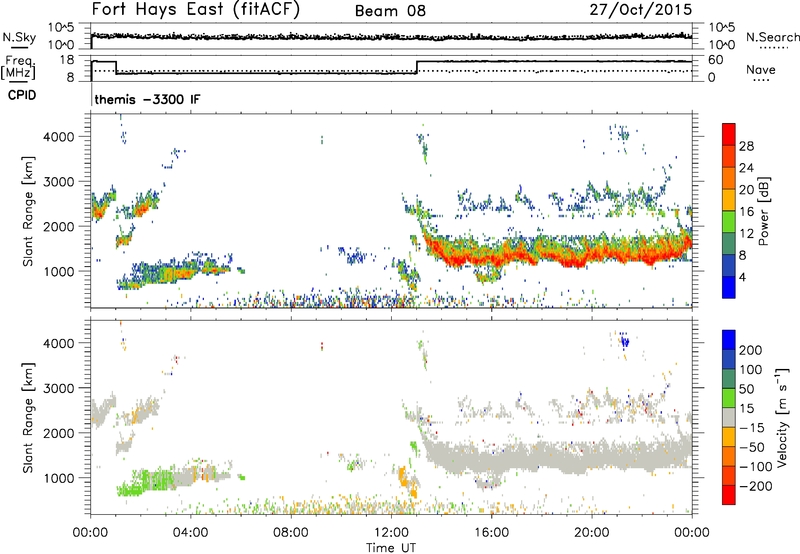The height and width of the screenshot is (554, 800).
Task: Click the '10^0' tick on the N.Sky axis
Action: [x=61, y=45]
